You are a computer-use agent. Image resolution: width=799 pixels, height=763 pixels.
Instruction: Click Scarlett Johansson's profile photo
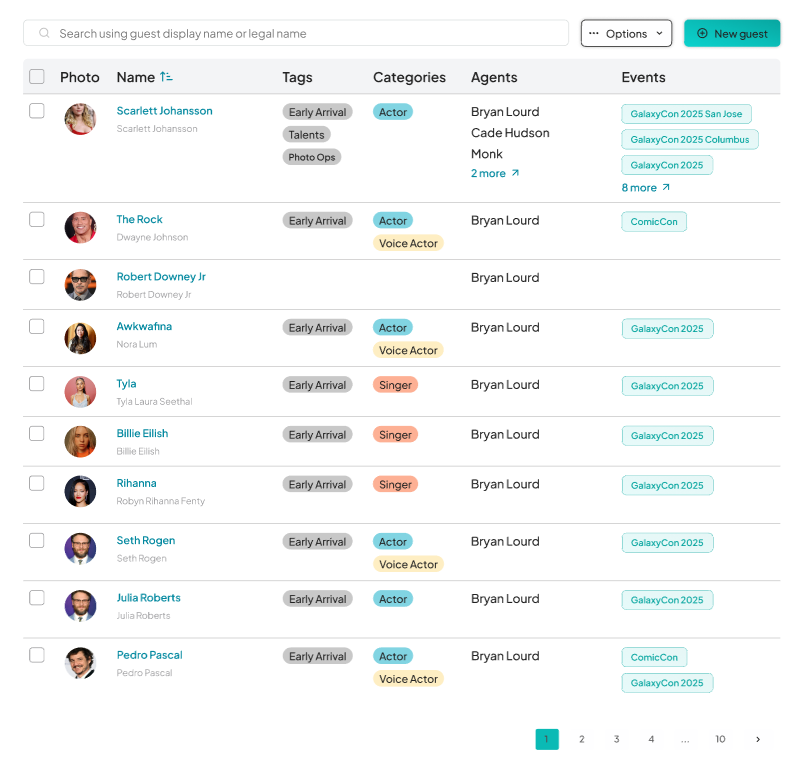[80, 119]
